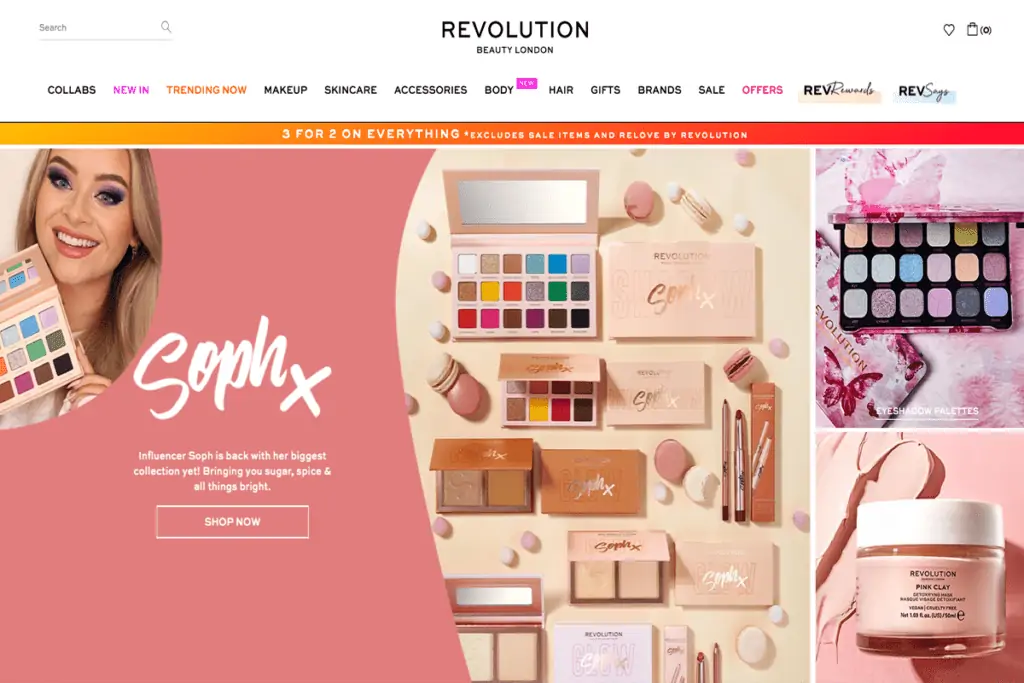Click the 3 for 2 promotion banner

coord(512,134)
